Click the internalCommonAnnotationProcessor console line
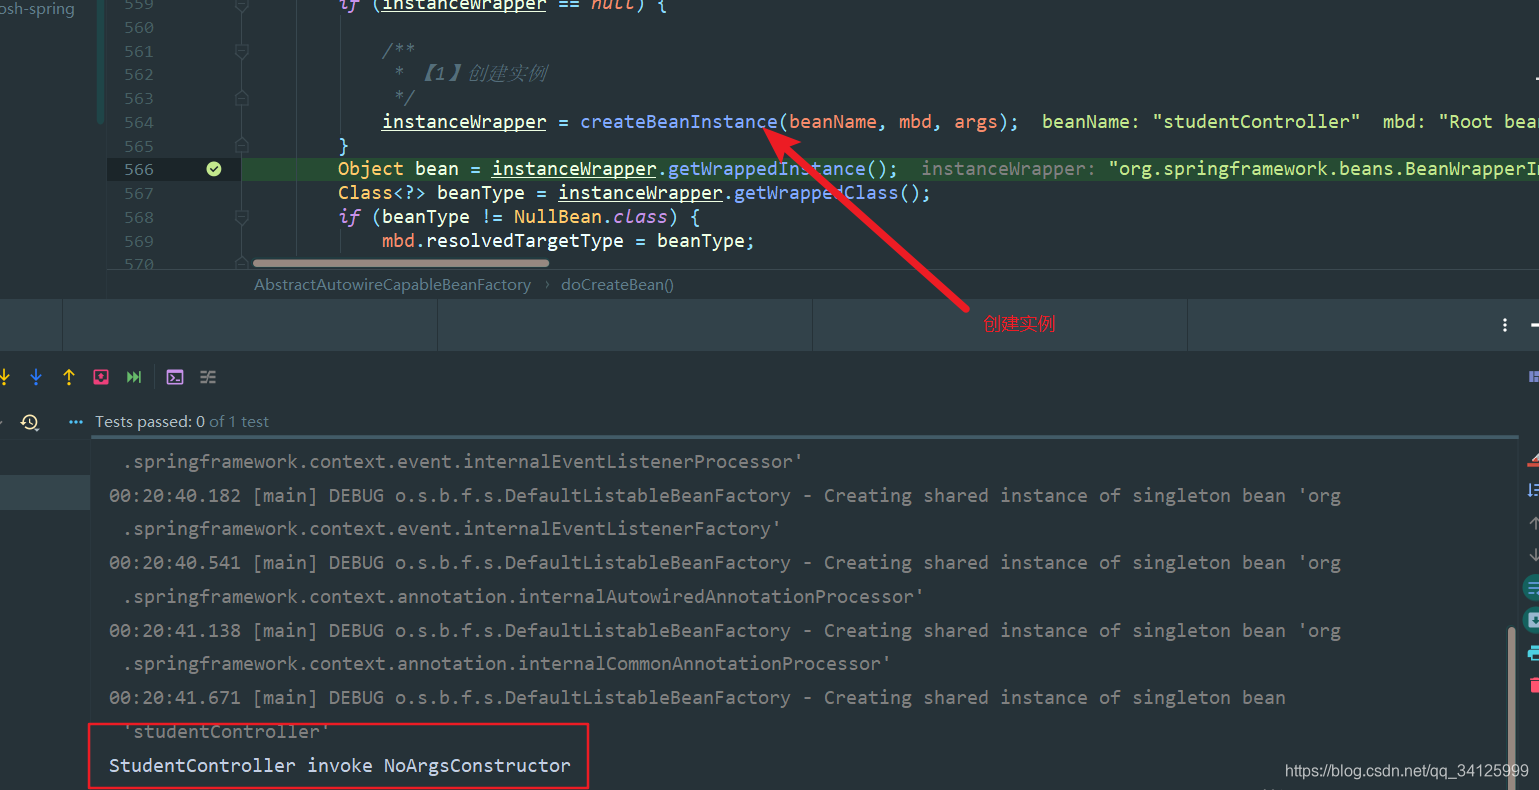The height and width of the screenshot is (790, 1539). 507,664
